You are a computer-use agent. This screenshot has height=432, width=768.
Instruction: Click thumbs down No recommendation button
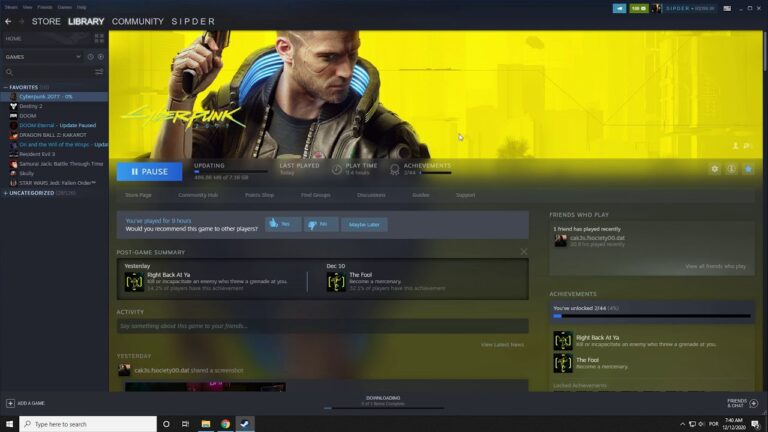(x=320, y=224)
